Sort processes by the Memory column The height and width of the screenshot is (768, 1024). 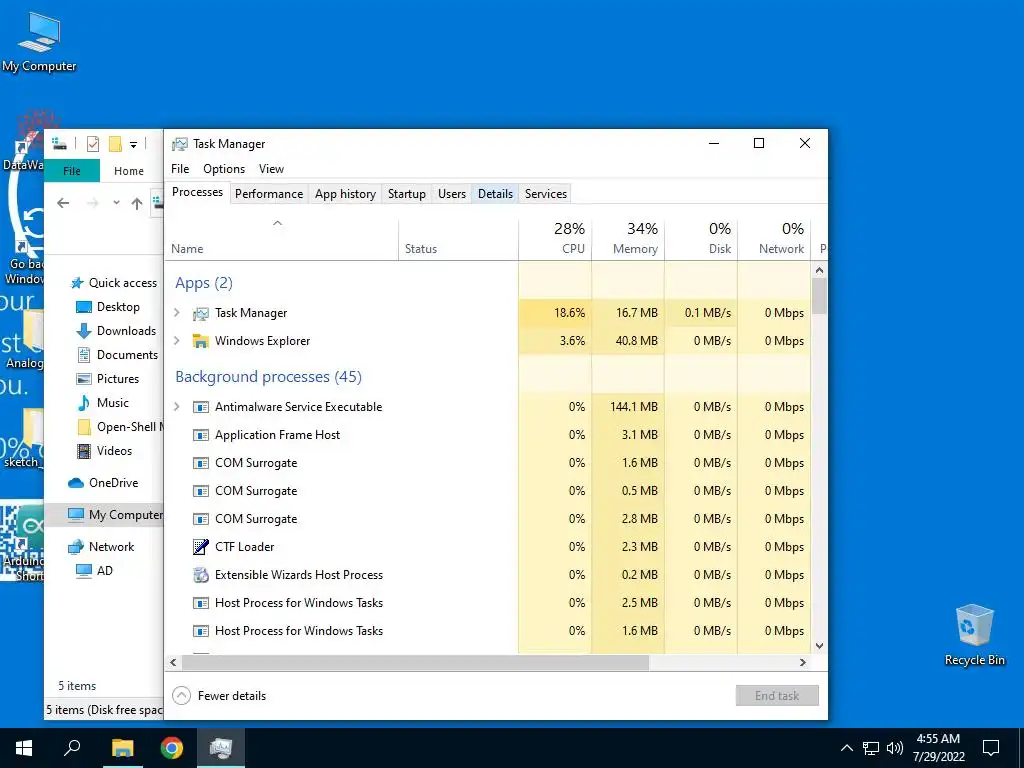pos(628,238)
